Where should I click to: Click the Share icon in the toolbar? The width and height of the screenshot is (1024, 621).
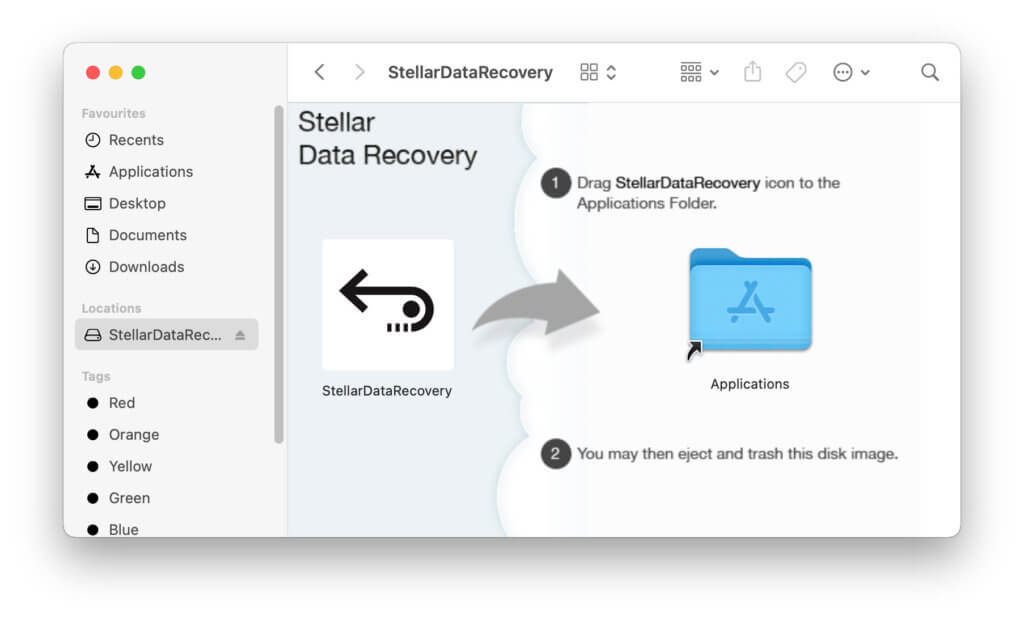tap(752, 72)
